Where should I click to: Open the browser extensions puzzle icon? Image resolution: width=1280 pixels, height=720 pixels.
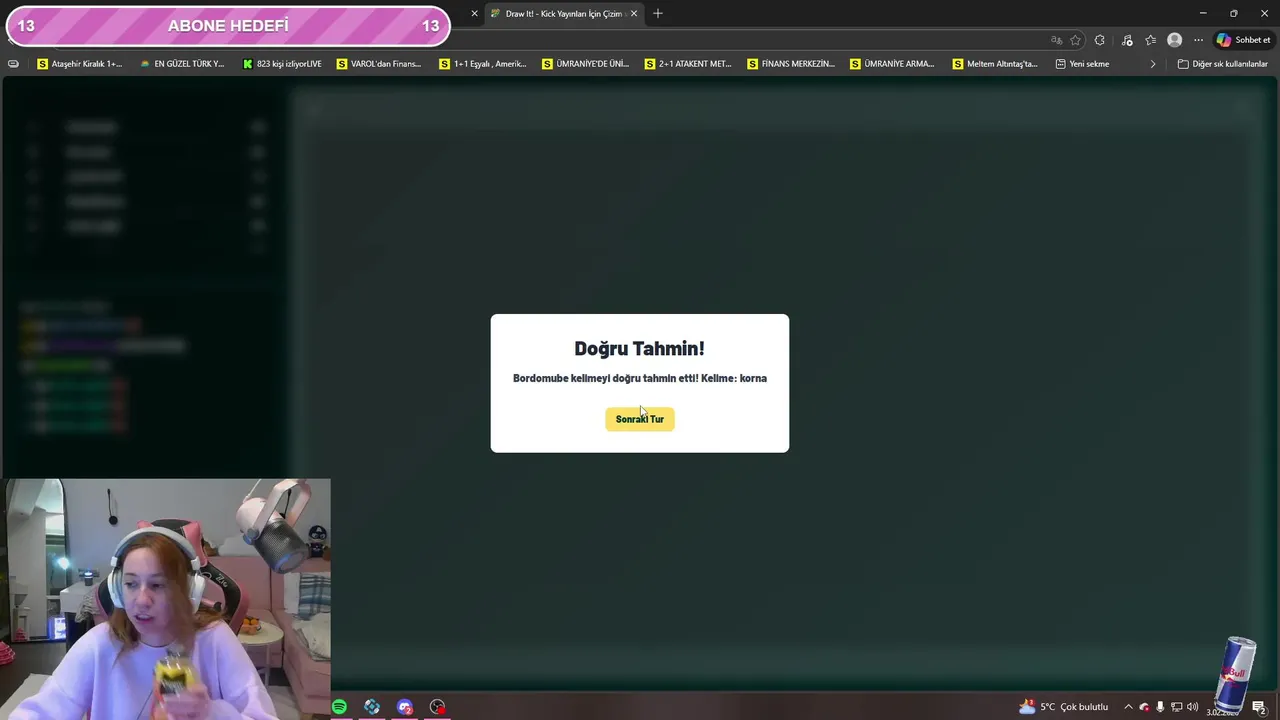click(x=1100, y=40)
